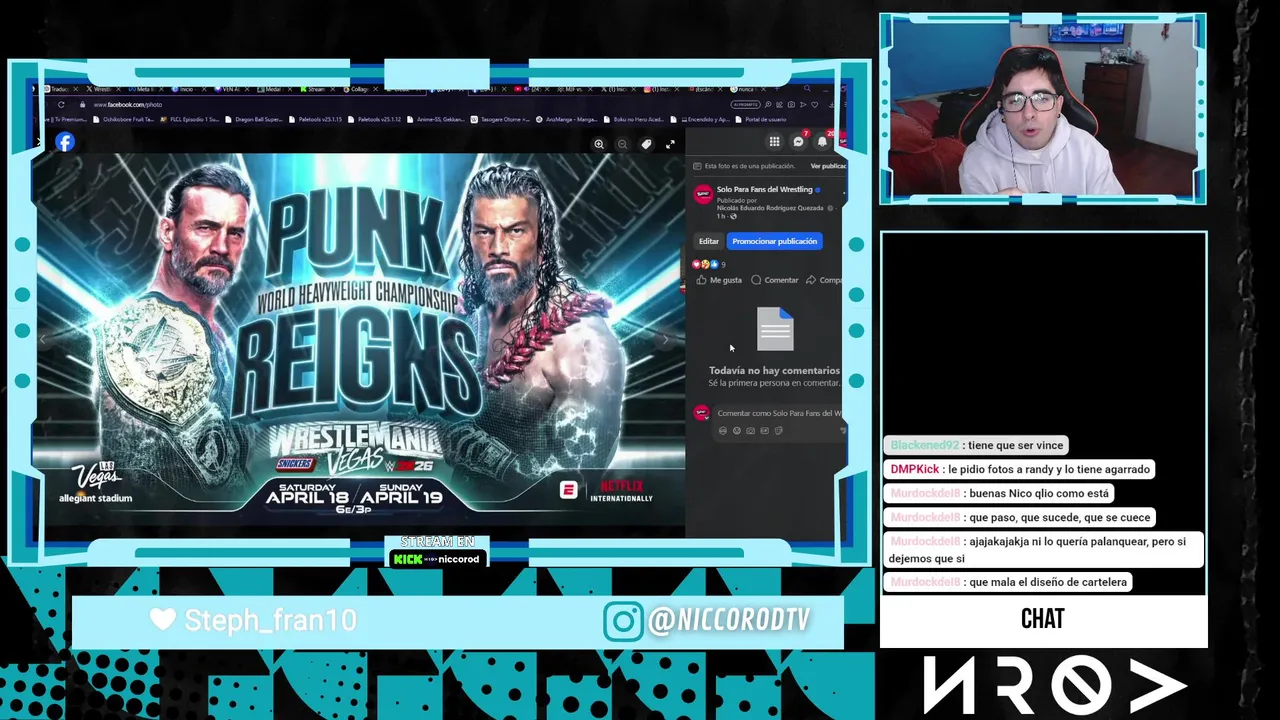Click the streamer webcam feed
Image resolution: width=1280 pixels, height=720 pixels.
pyautogui.click(x=1043, y=108)
